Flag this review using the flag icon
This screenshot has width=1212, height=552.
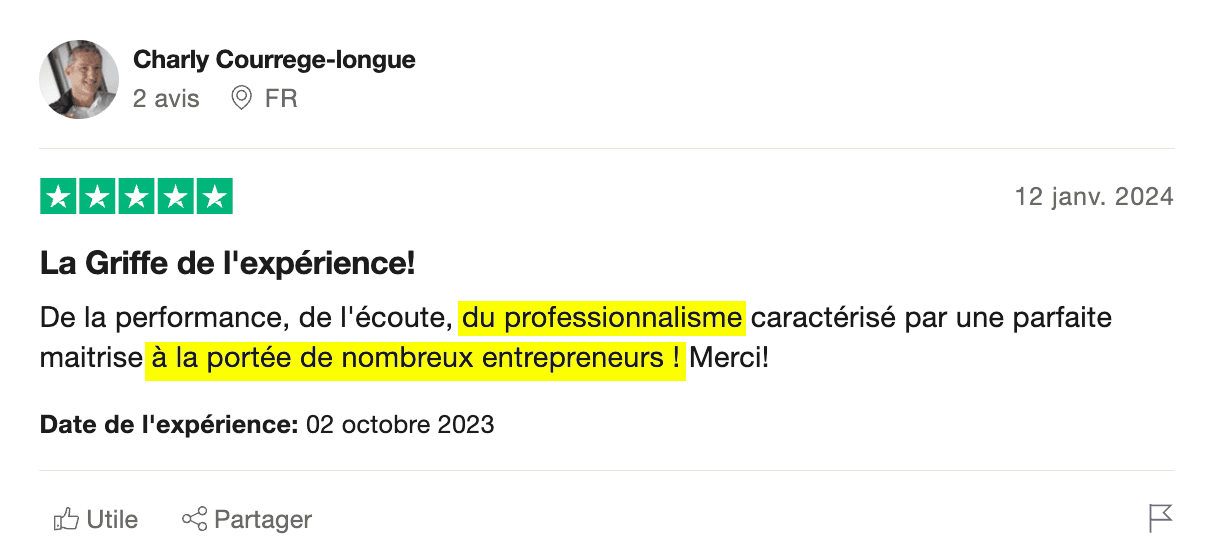point(1160,518)
